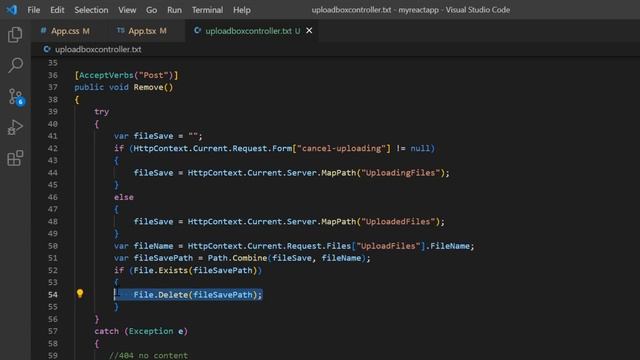Screen dimensions: 640x360
Task: Open the Explorer view in activity bar
Action: (x=15, y=35)
